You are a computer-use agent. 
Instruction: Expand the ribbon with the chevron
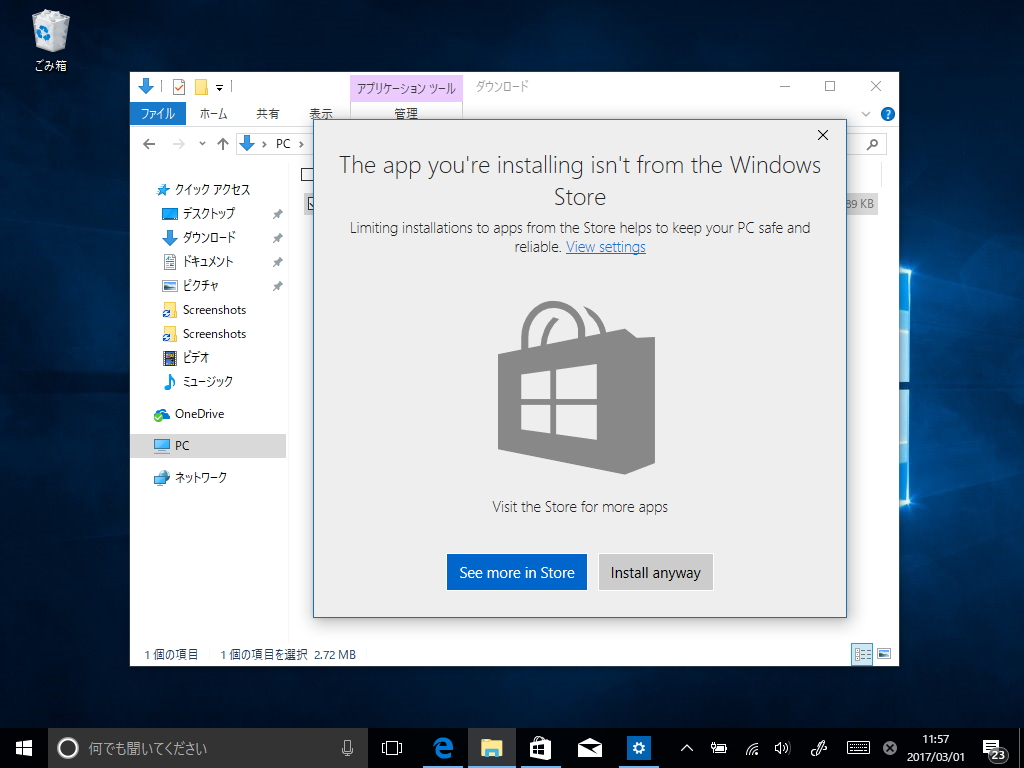(x=866, y=114)
